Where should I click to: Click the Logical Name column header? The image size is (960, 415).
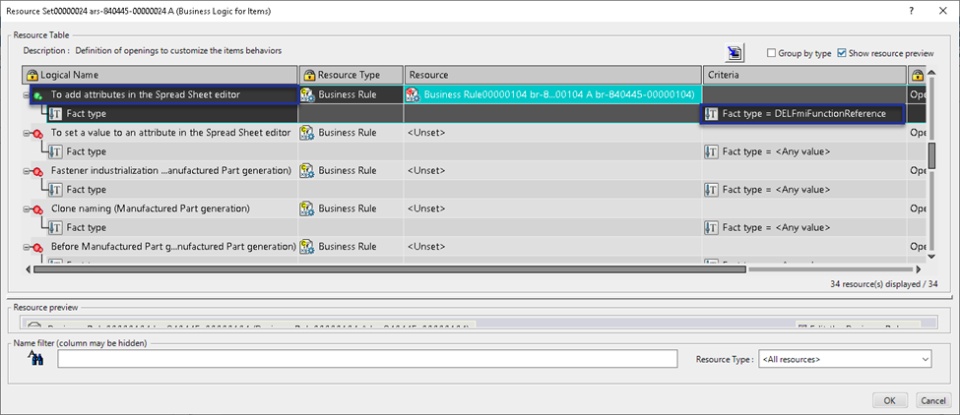pos(160,75)
